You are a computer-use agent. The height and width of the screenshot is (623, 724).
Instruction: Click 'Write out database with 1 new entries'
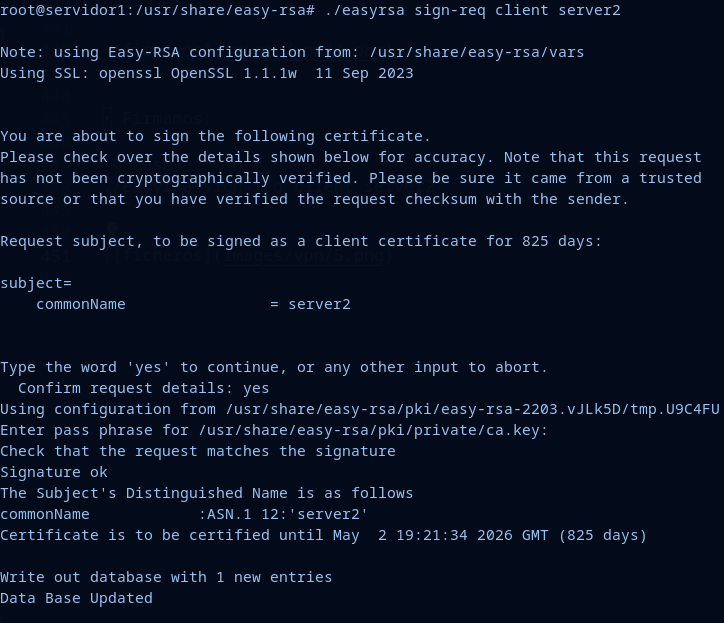pos(166,577)
